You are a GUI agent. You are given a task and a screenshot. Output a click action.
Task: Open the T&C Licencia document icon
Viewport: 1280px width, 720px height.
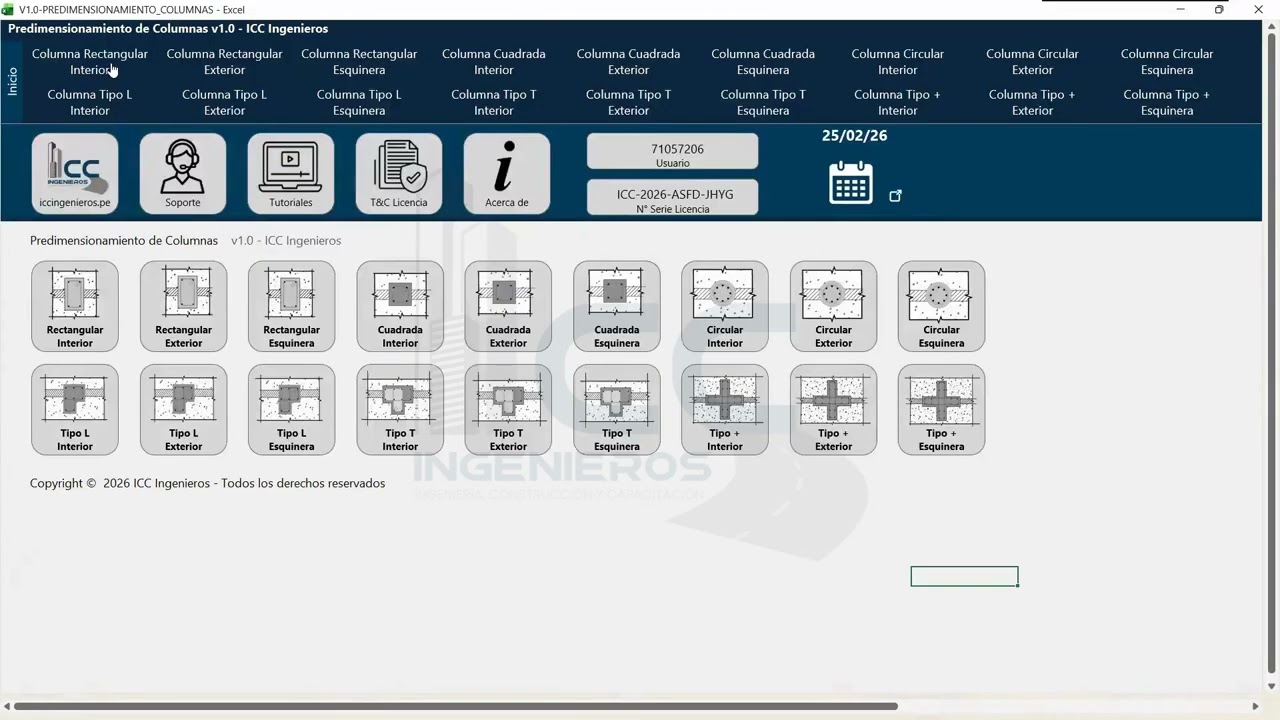(399, 174)
